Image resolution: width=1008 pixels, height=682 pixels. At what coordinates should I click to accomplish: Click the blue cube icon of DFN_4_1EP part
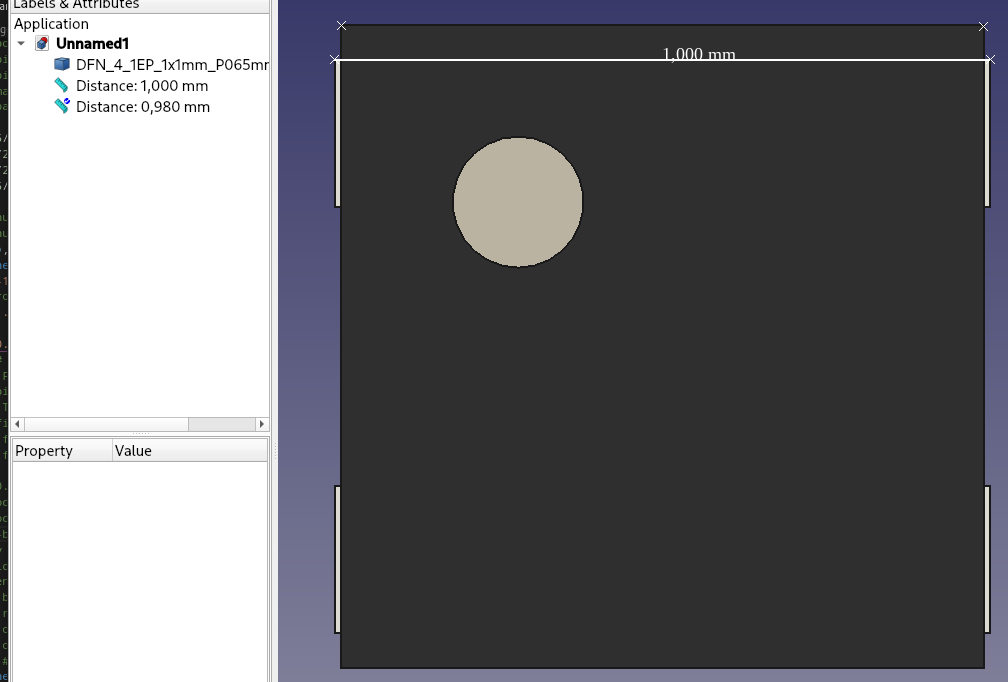click(62, 64)
